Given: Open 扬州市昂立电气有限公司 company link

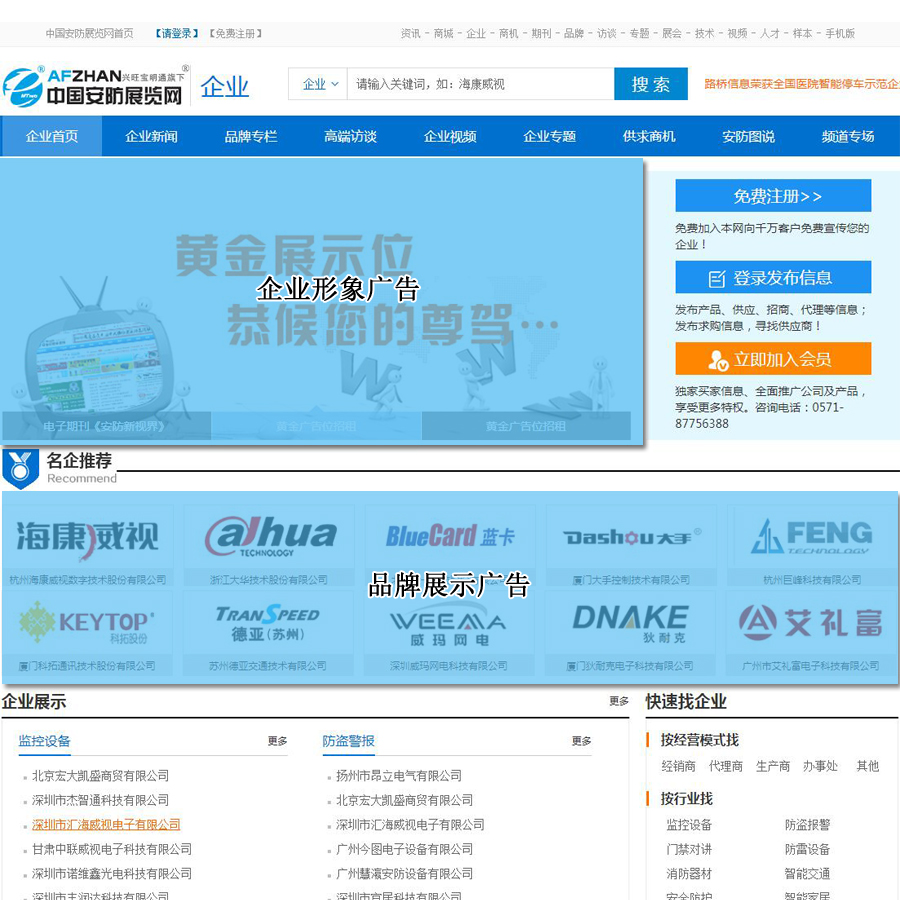Looking at the screenshot, I should click(399, 775).
